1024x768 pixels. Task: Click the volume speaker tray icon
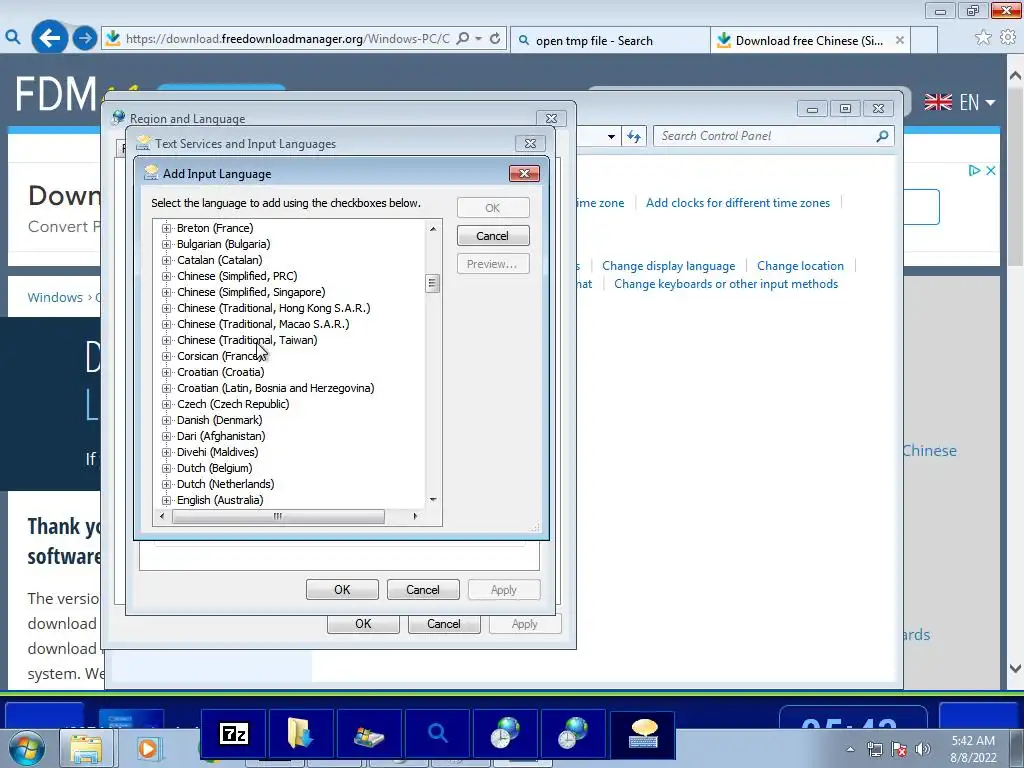click(923, 748)
